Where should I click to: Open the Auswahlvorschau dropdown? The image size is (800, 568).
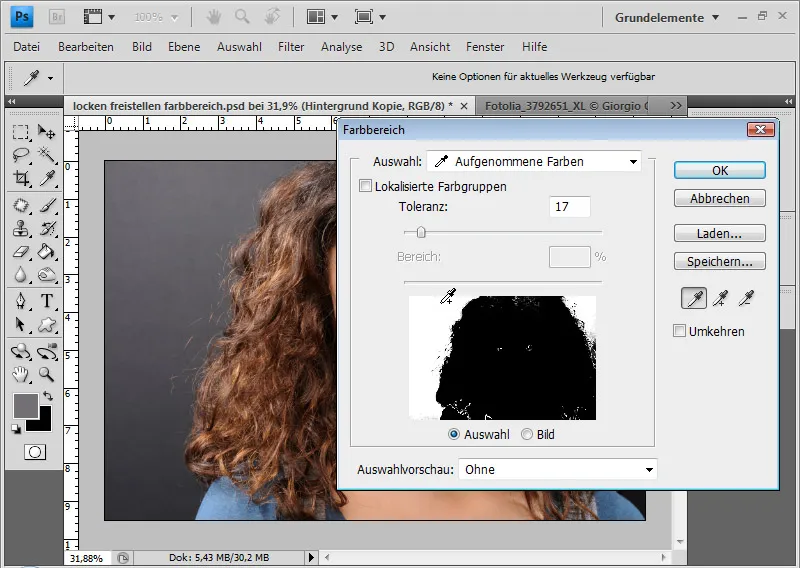point(558,470)
